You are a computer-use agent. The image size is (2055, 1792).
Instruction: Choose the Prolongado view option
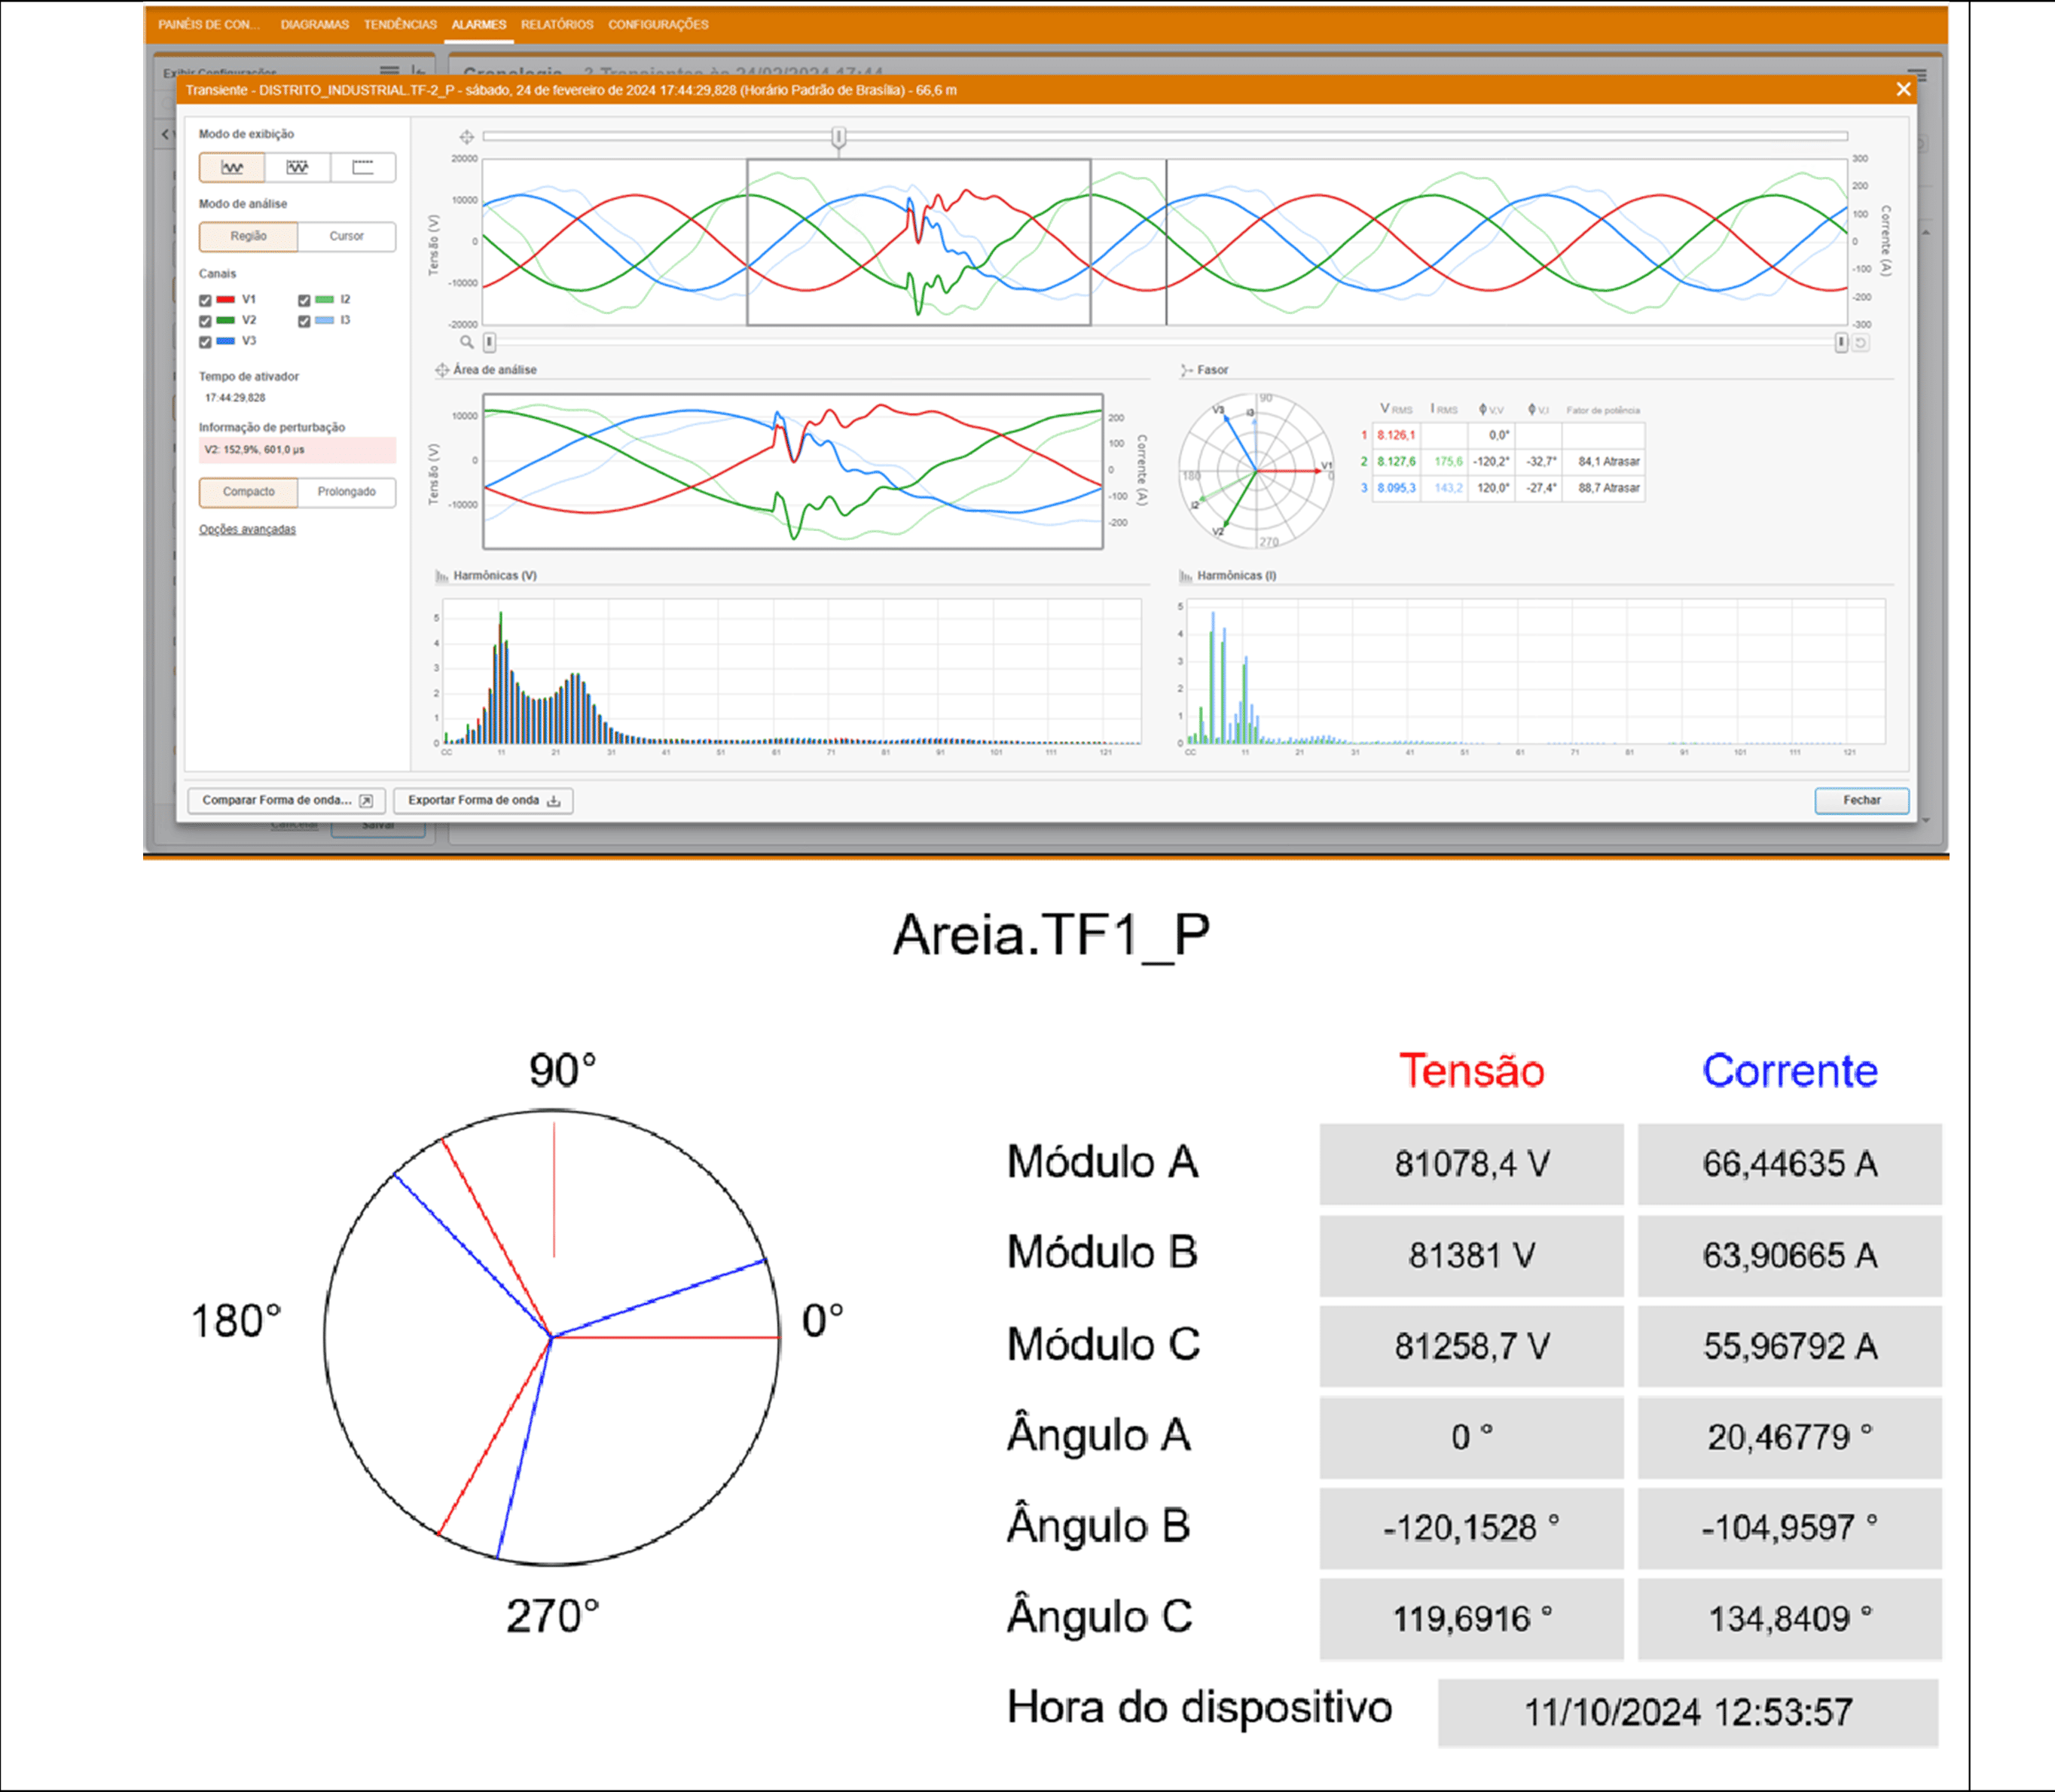(347, 492)
